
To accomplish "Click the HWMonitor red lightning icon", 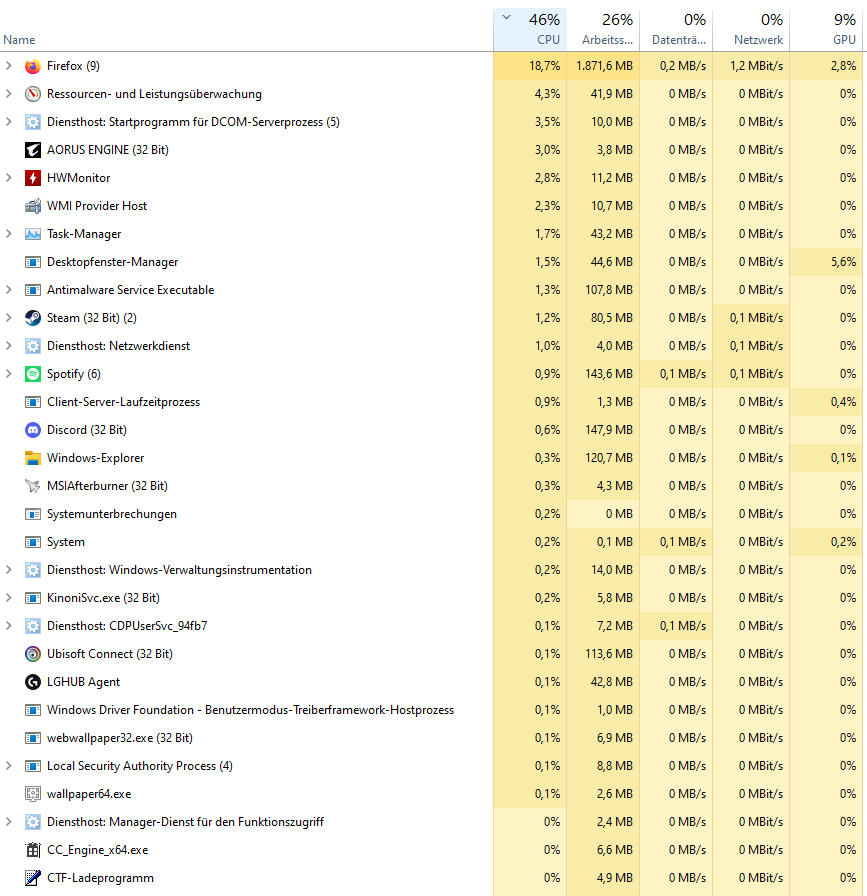I will [x=33, y=178].
